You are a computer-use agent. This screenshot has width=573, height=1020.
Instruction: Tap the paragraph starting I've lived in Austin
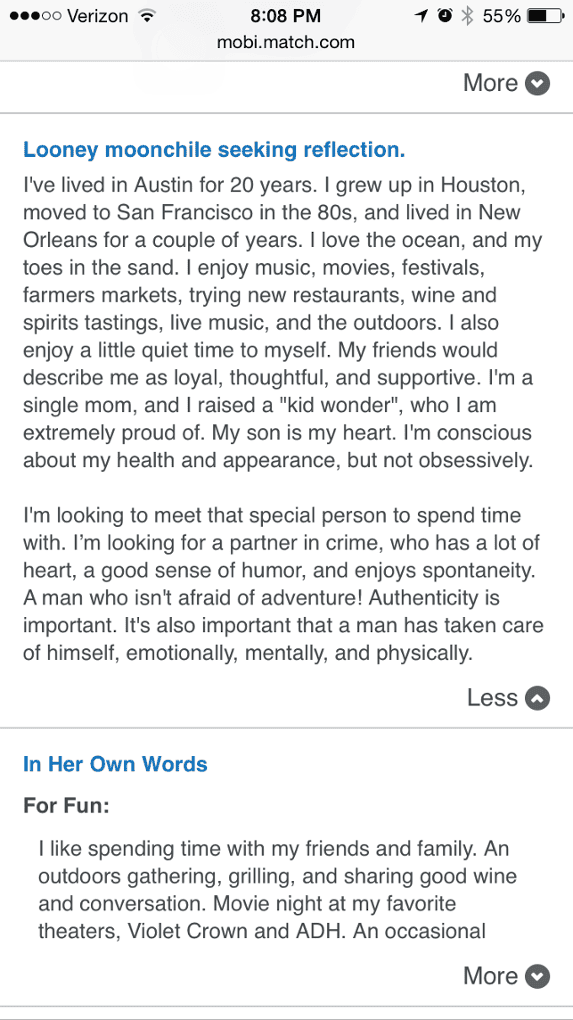[283, 323]
